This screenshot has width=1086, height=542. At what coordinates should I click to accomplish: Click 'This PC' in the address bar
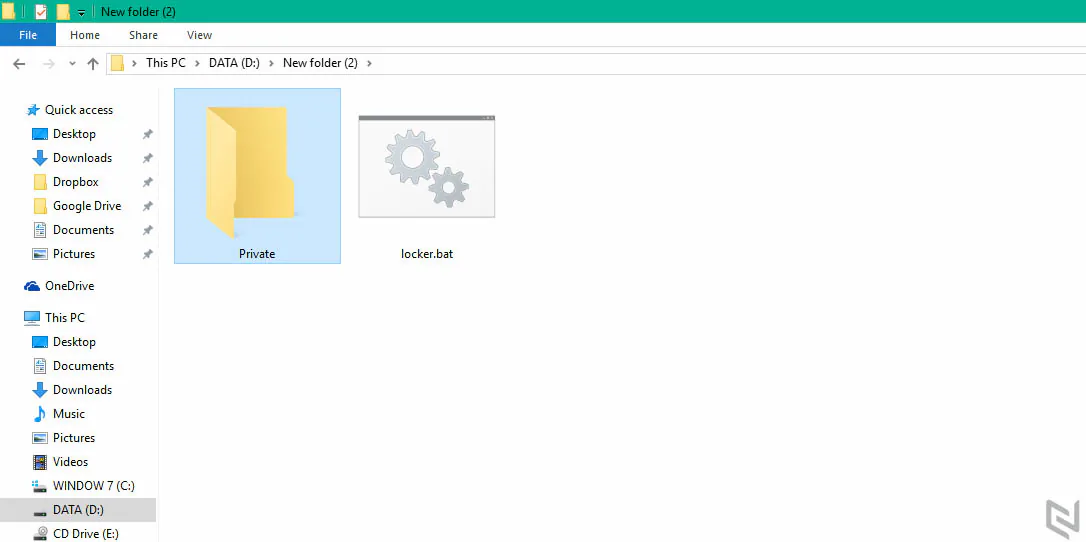click(166, 63)
